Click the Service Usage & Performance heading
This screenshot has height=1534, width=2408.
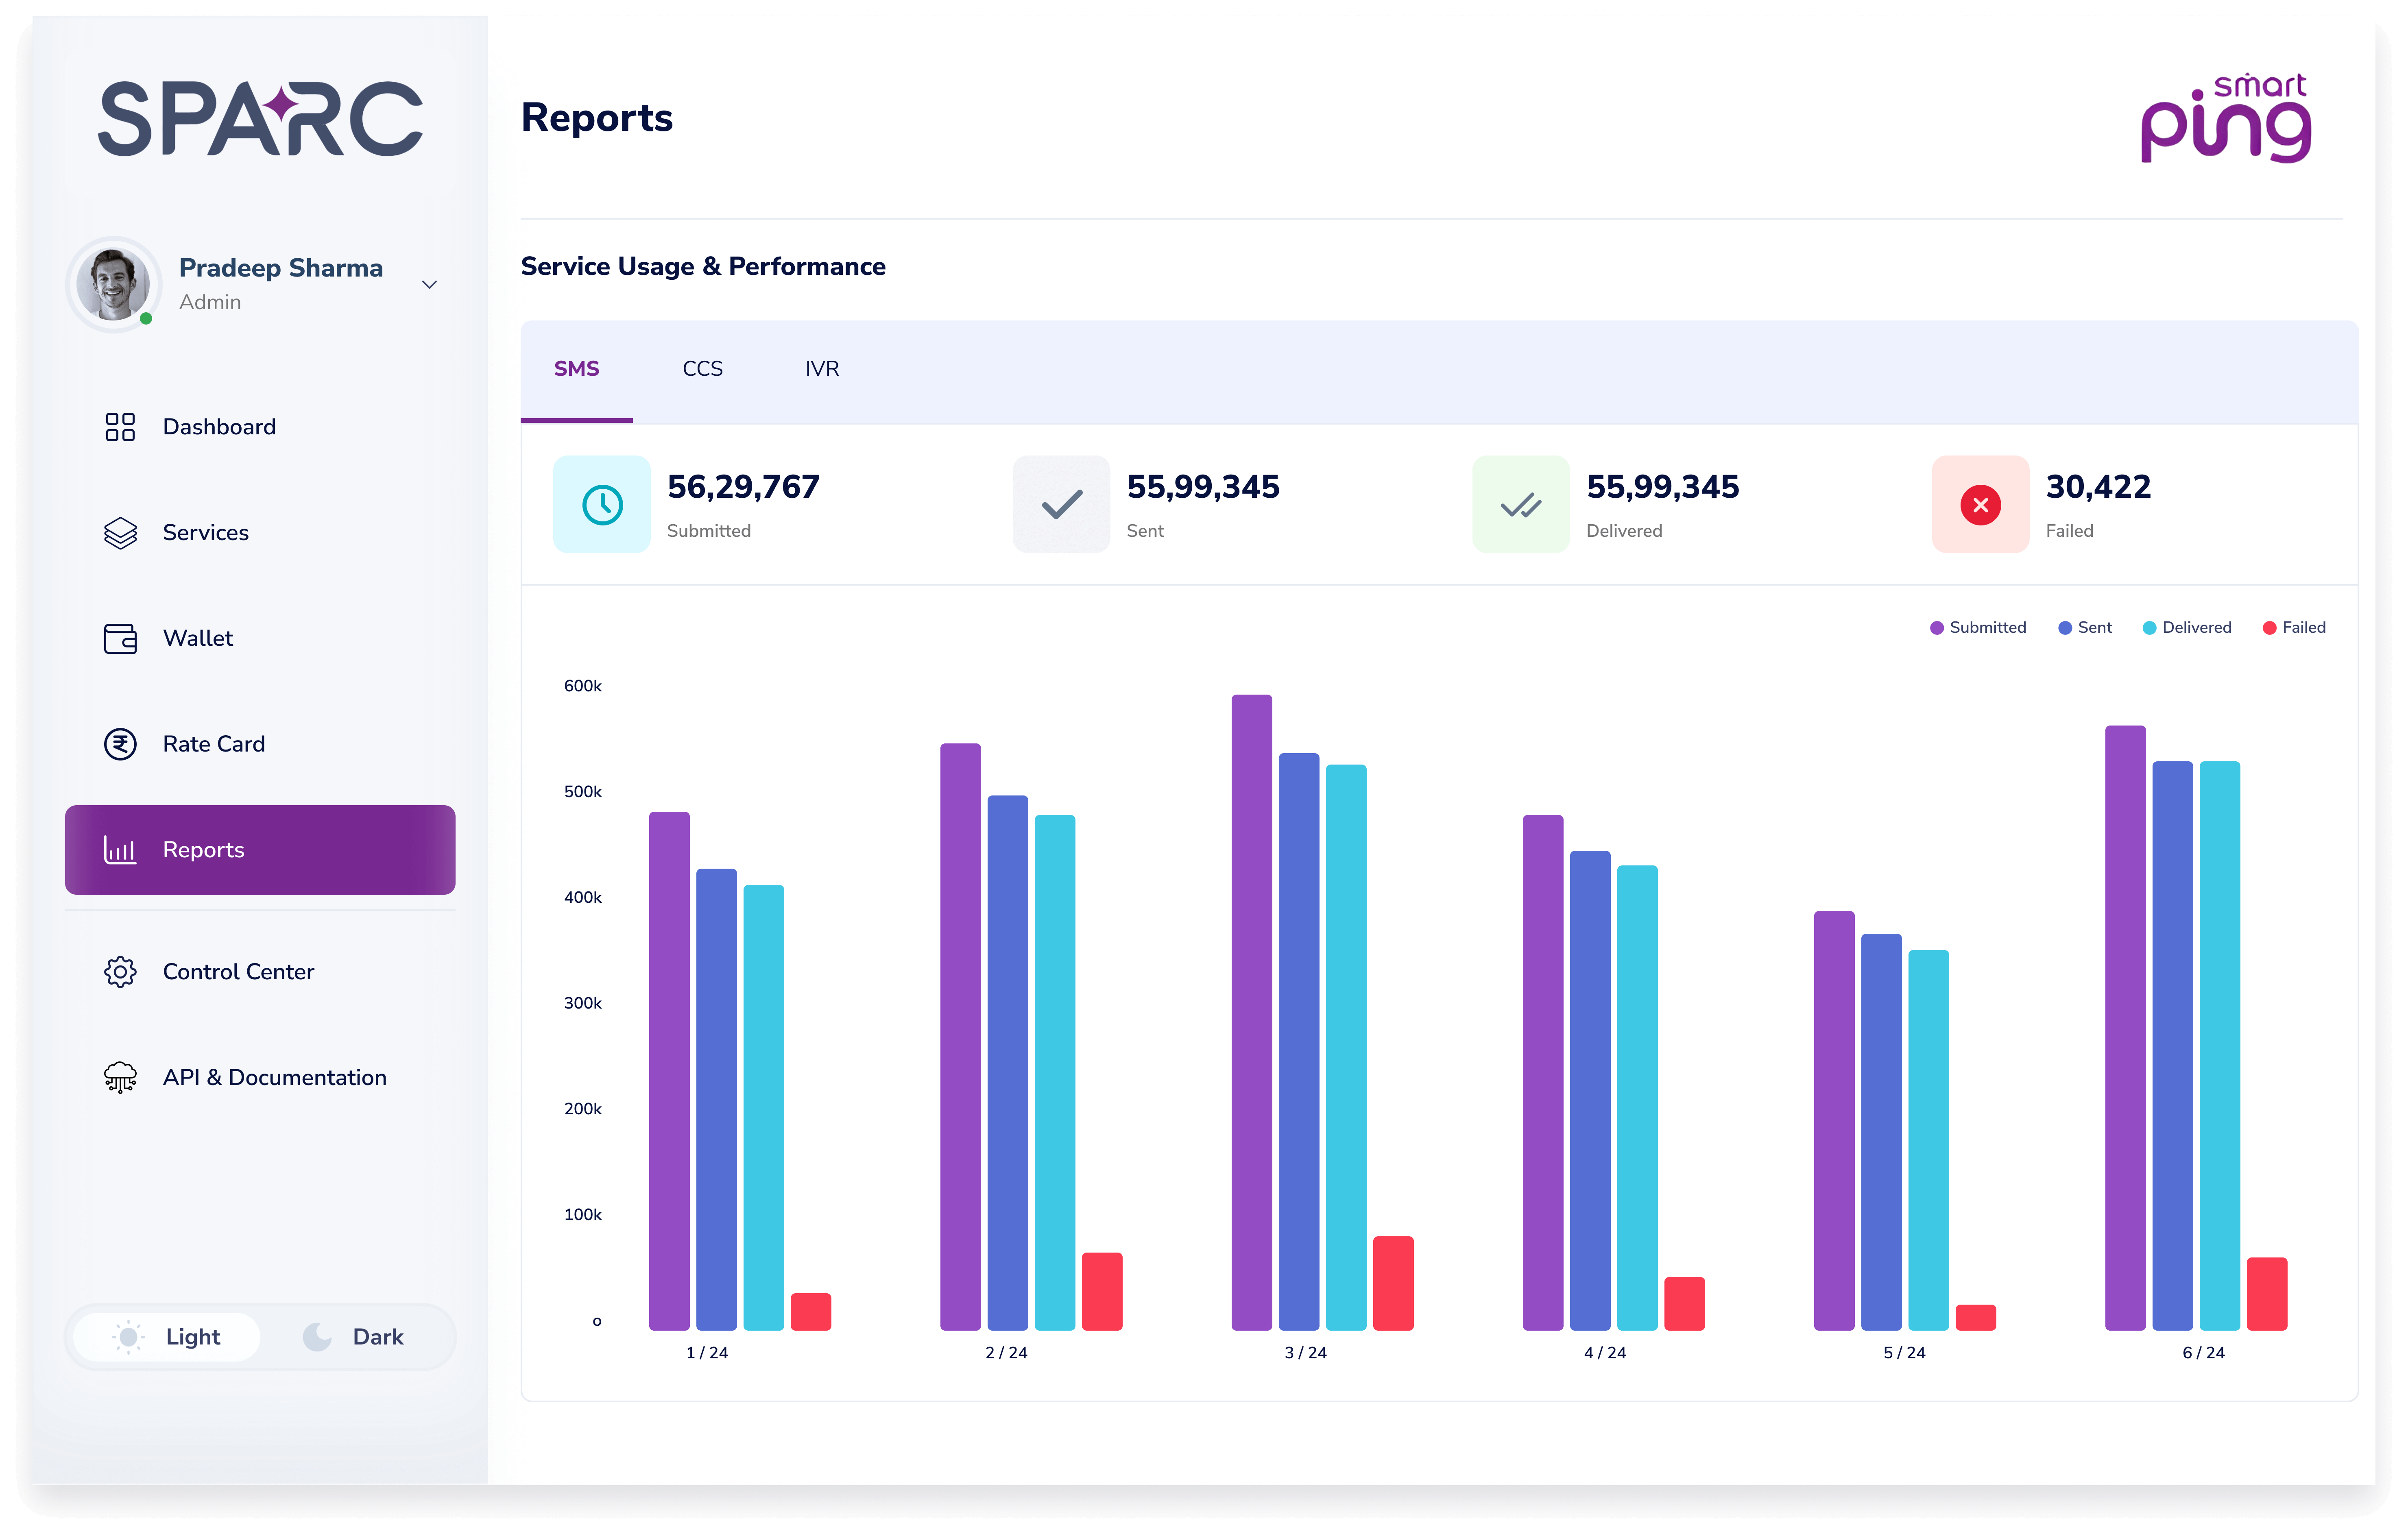703,267
